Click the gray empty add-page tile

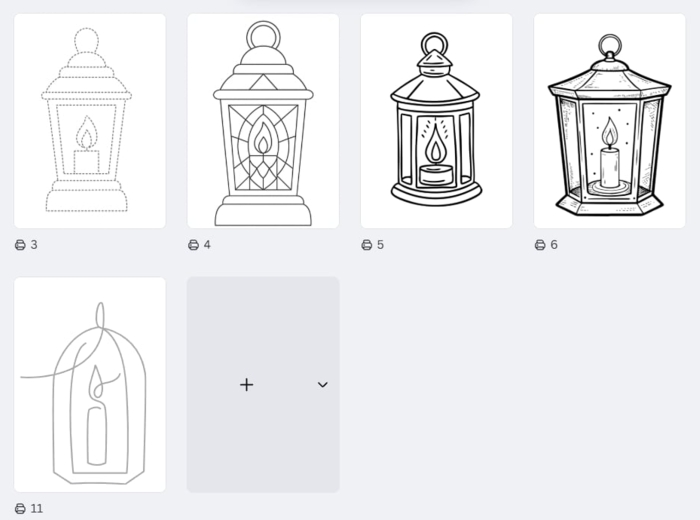263,385
